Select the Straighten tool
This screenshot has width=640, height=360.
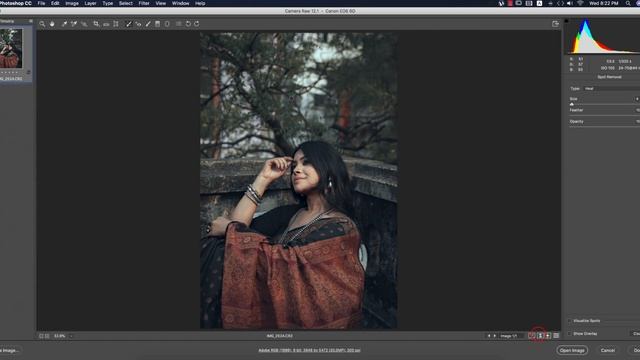click(106, 24)
